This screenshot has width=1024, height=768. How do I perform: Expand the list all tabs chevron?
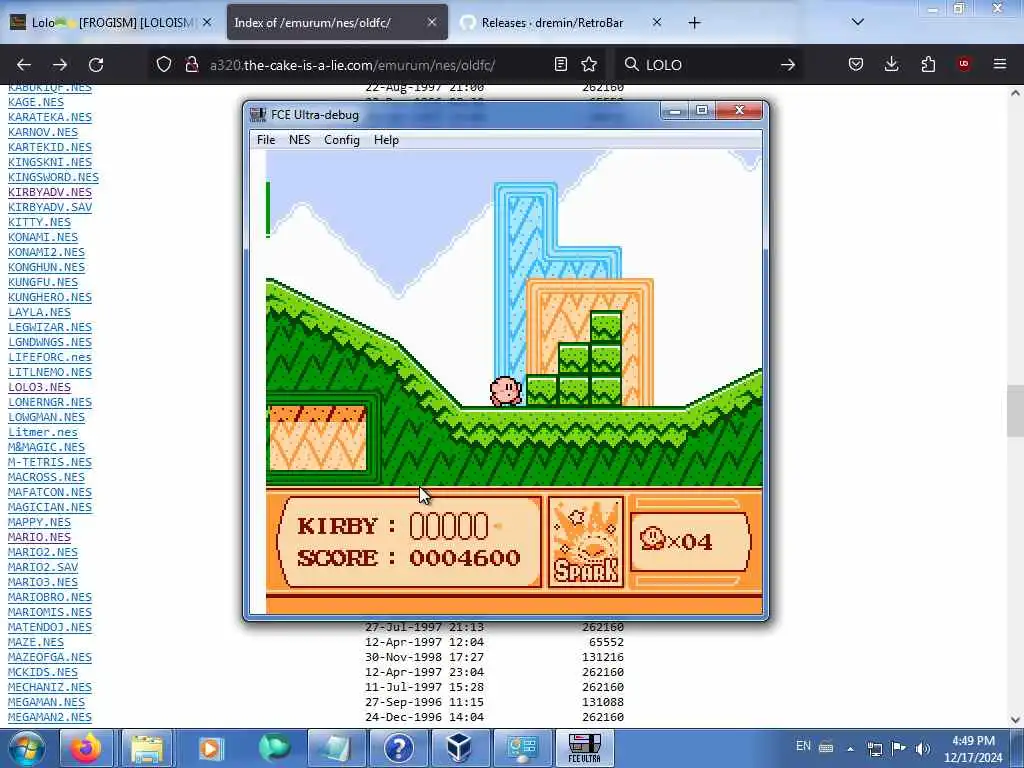(858, 22)
